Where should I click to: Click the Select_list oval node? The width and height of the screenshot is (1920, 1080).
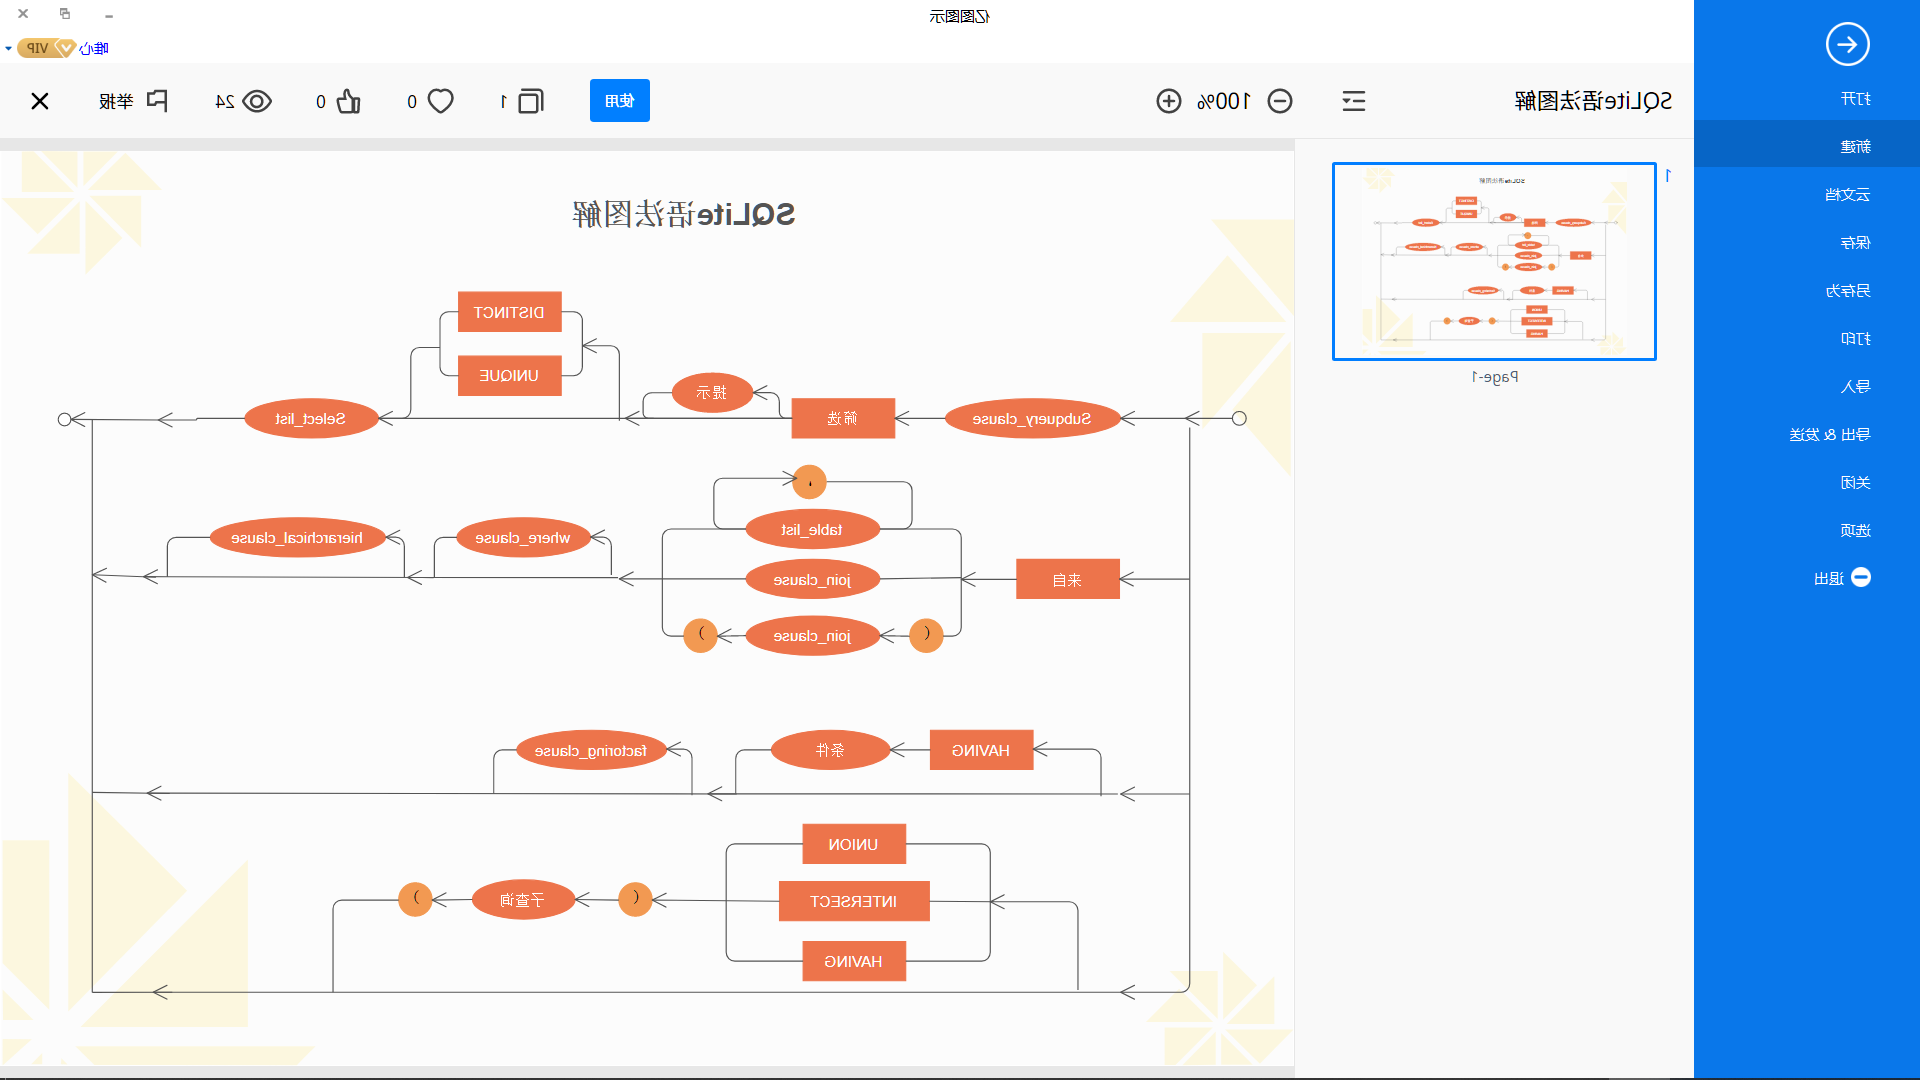click(x=311, y=418)
